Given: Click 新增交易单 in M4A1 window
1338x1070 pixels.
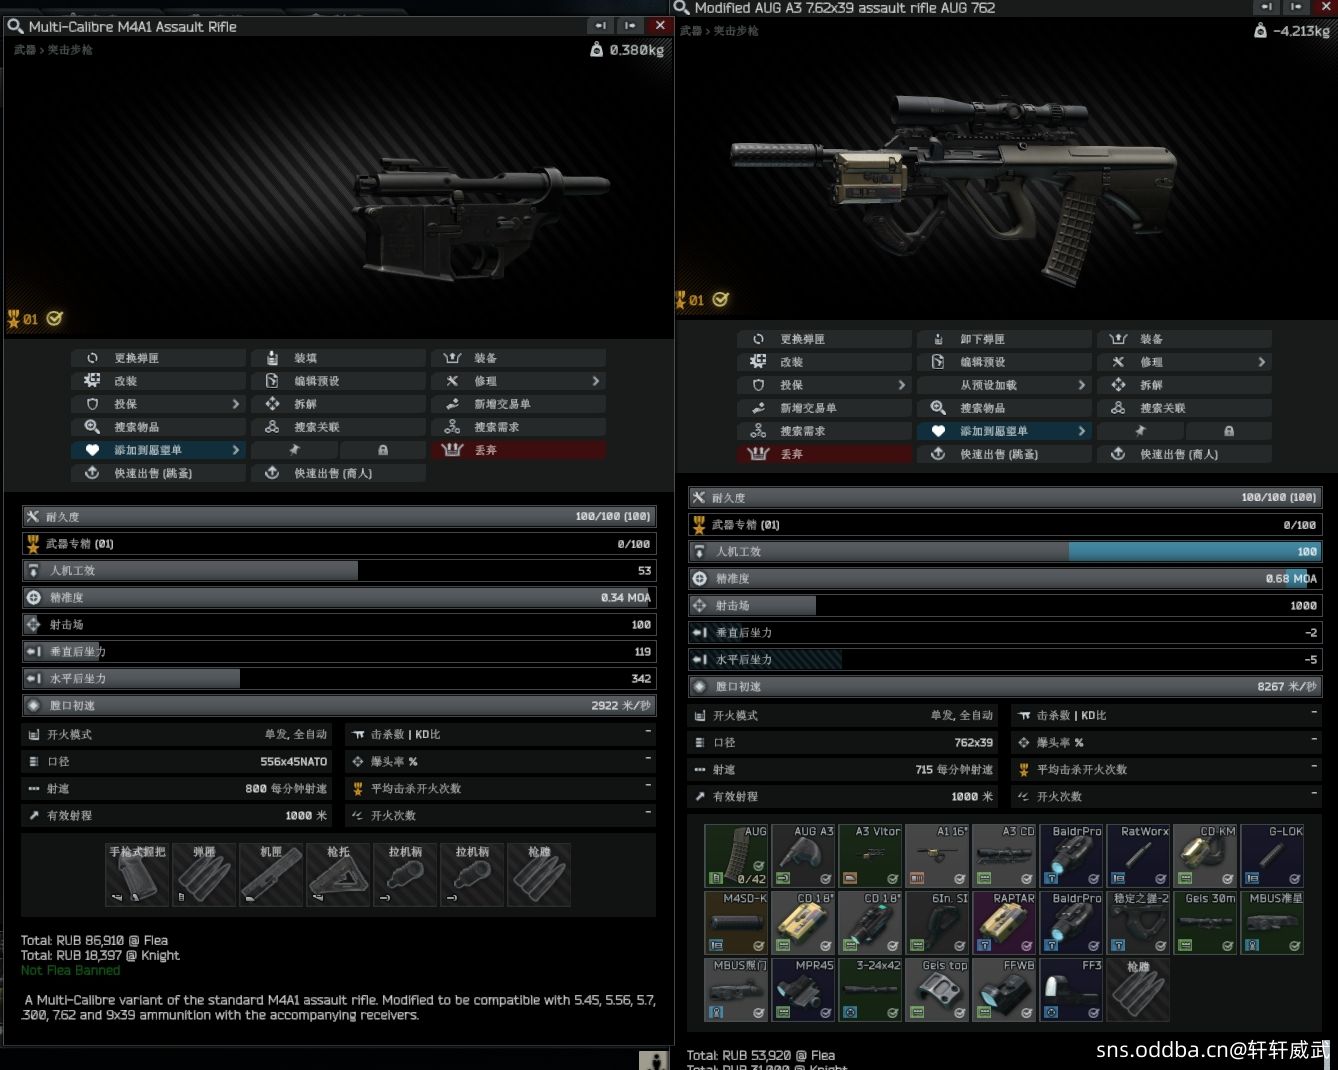Looking at the screenshot, I should (x=518, y=404).
